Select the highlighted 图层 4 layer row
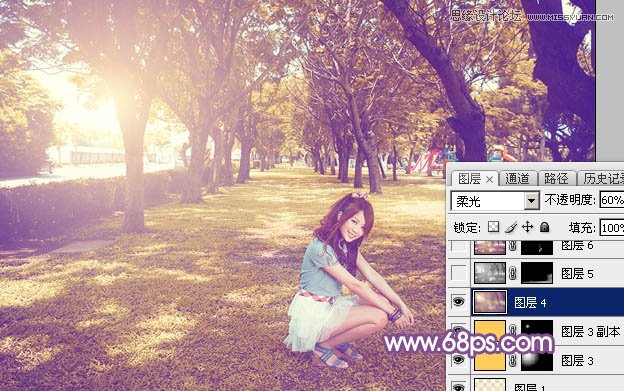Image resolution: width=624 pixels, height=391 pixels. pyautogui.click(x=547, y=302)
